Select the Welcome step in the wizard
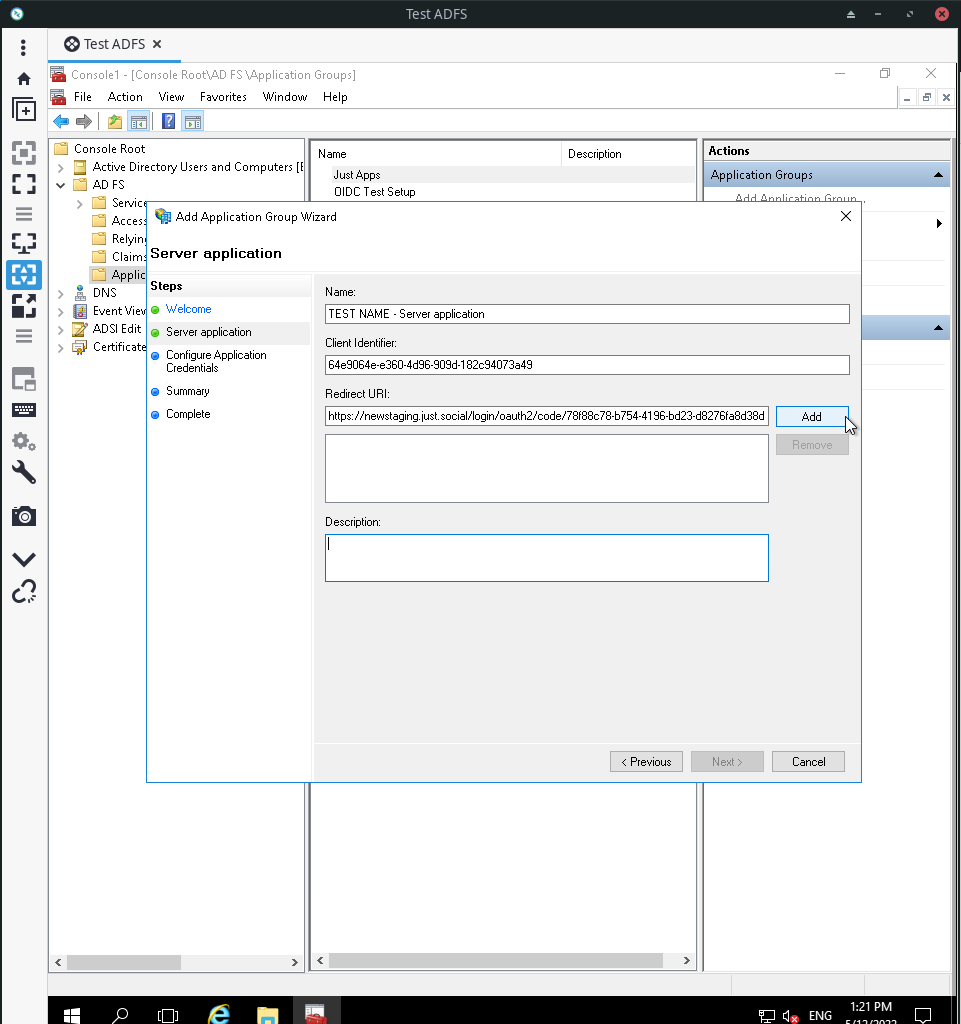 pyautogui.click(x=188, y=309)
